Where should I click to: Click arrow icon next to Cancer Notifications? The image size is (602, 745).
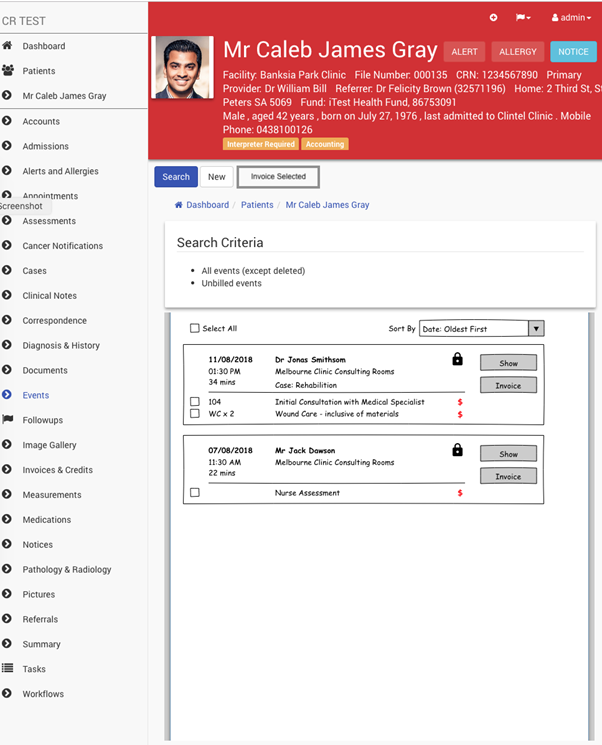[7, 245]
